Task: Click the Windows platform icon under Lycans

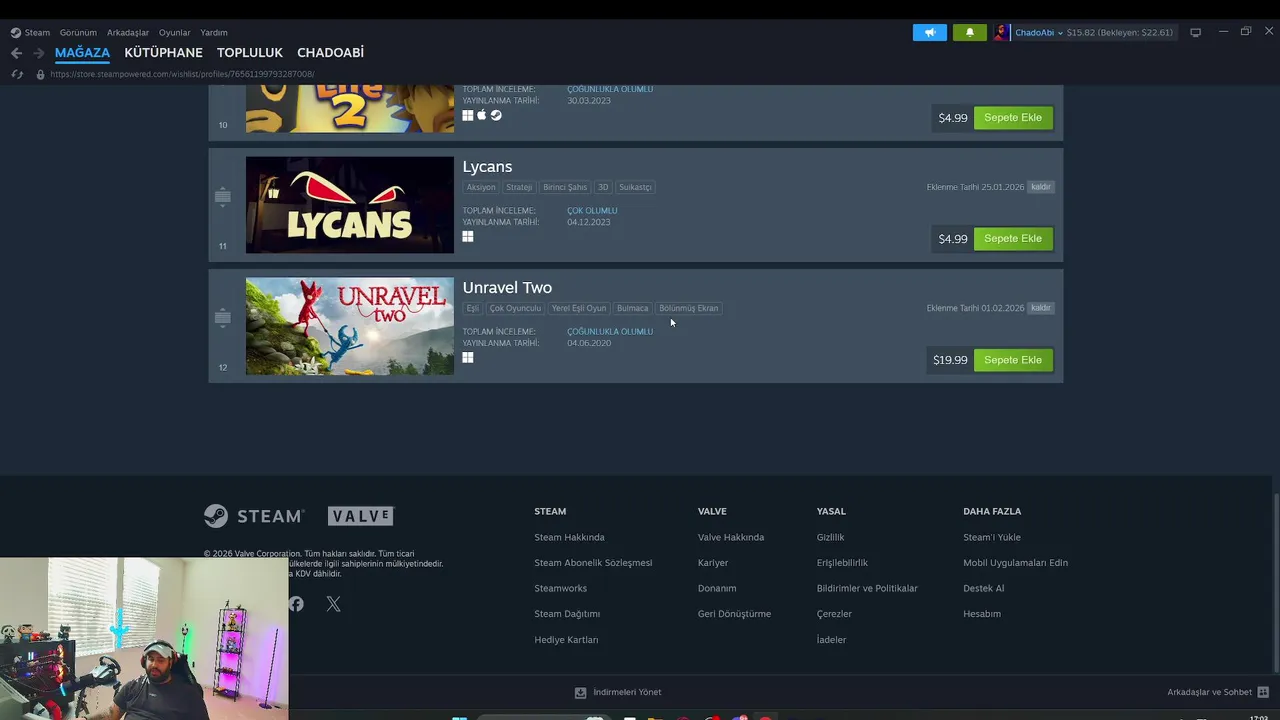Action: (467, 237)
